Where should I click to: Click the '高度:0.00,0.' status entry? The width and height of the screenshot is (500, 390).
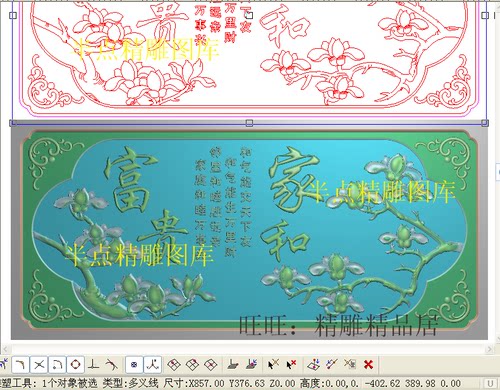pos(330,383)
